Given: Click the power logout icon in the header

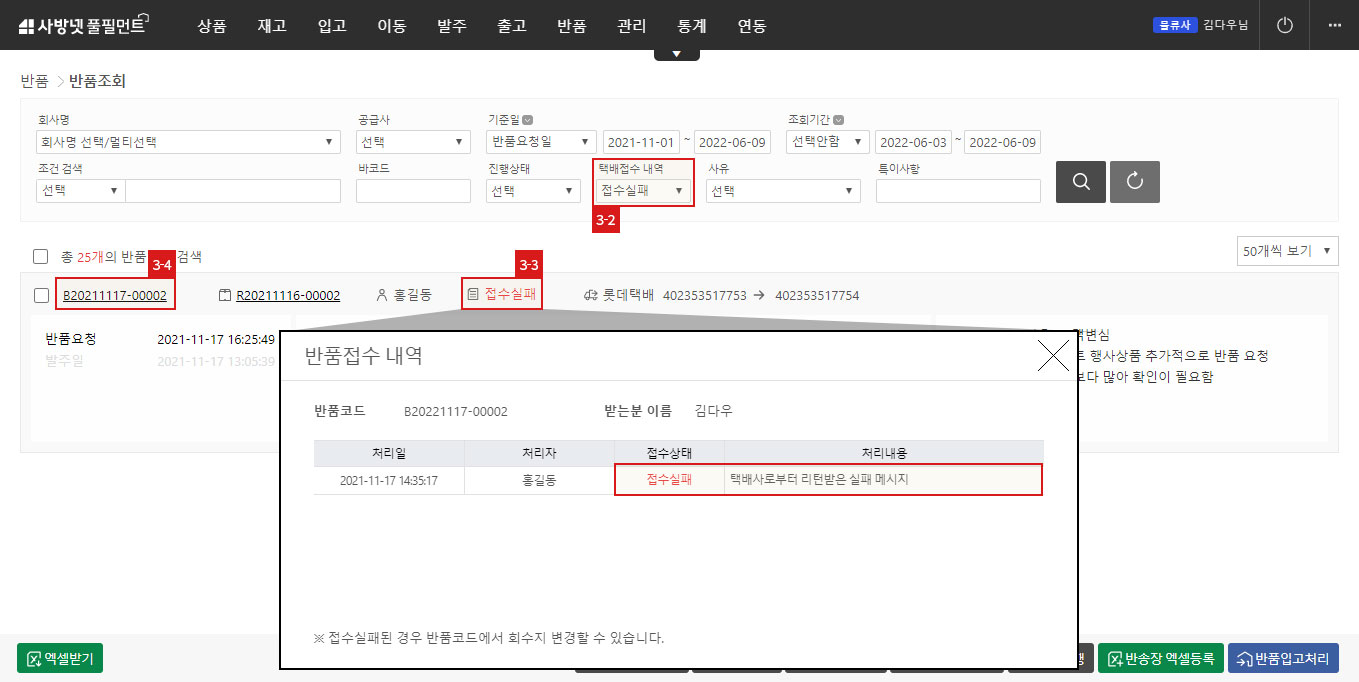Looking at the screenshot, I should point(1284,25).
